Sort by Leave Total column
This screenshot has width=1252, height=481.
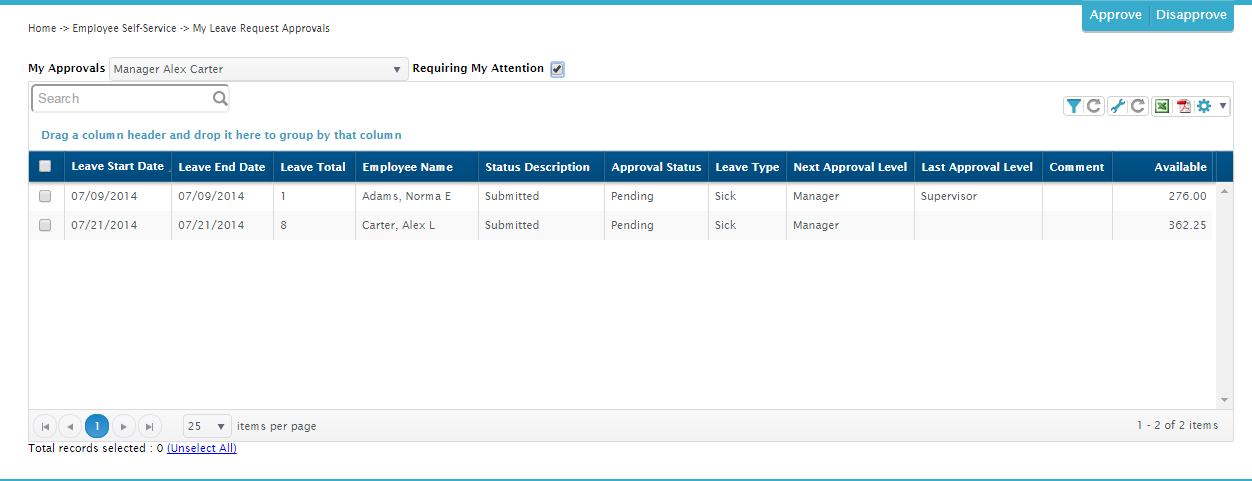tap(313, 167)
